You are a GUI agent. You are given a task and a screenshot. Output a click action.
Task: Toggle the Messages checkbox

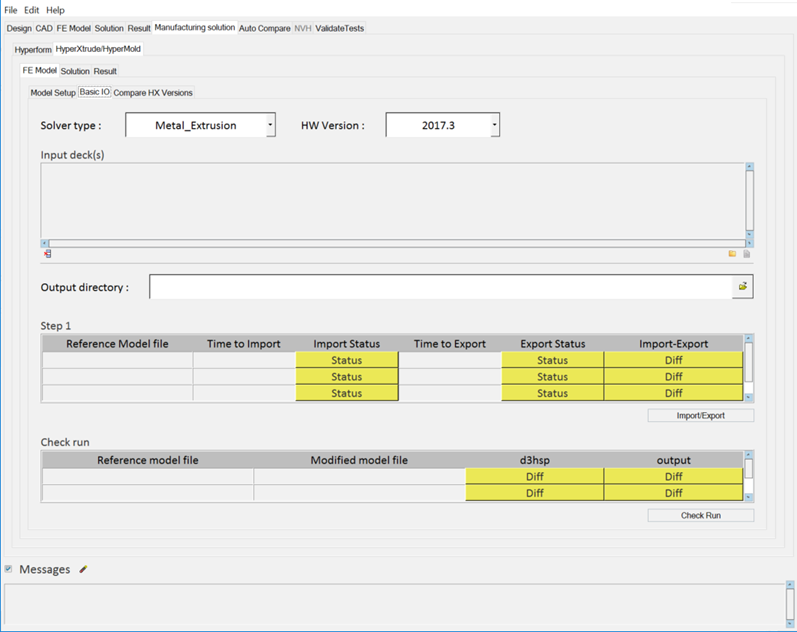pos(9,569)
